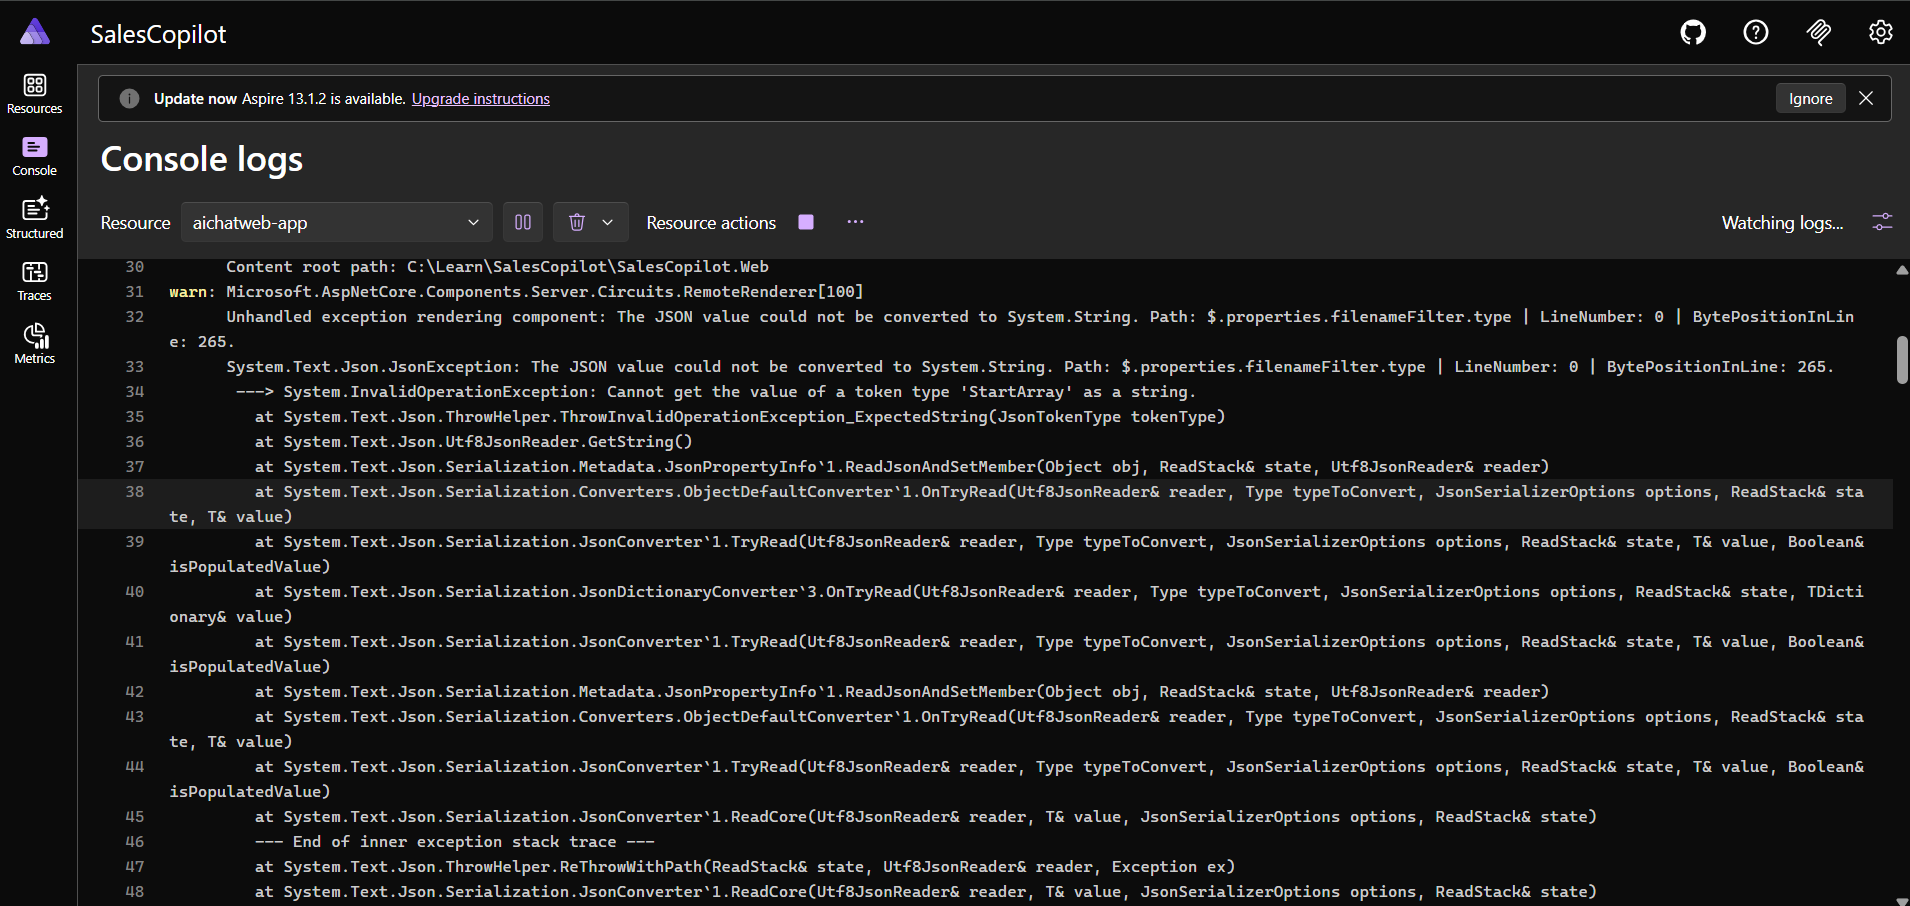Open the log filter options
The height and width of the screenshot is (906, 1910).
pyautogui.click(x=1883, y=222)
